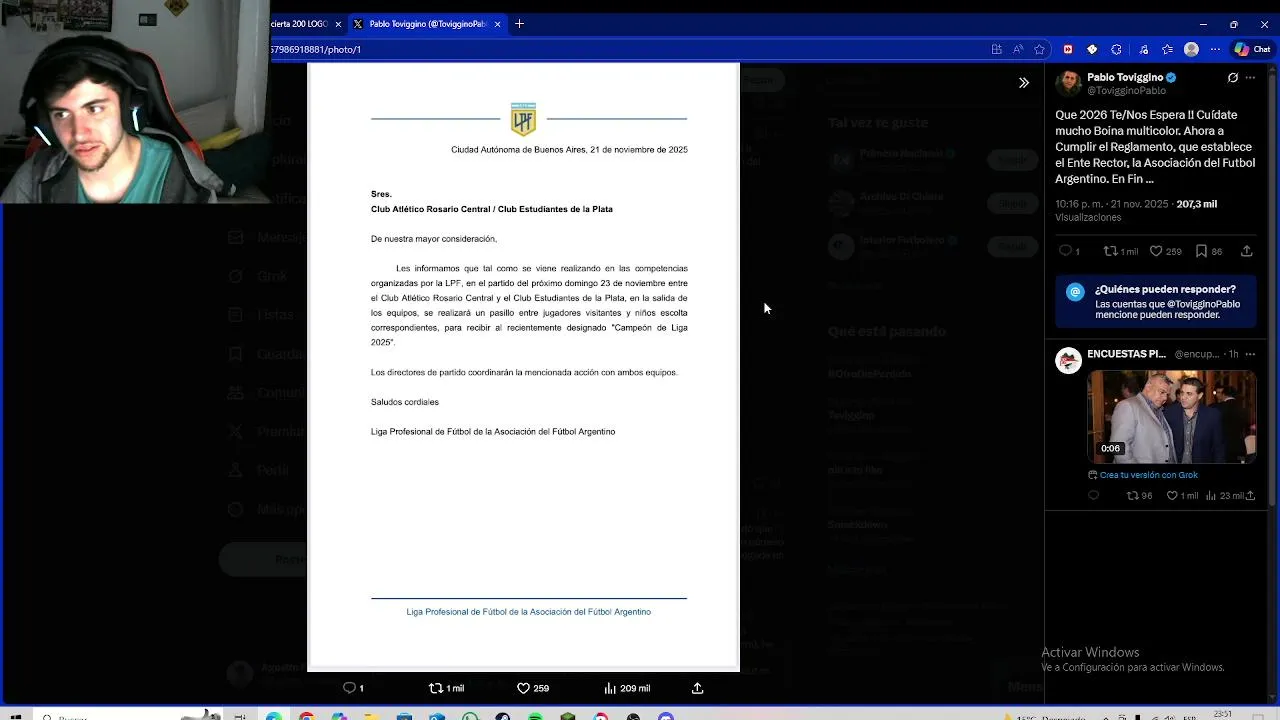
Task: Open more options on ENCUESTAS reply
Action: (1250, 354)
